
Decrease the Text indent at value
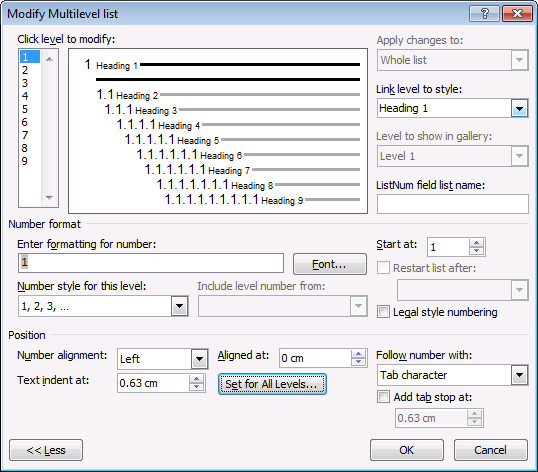(x=197, y=387)
